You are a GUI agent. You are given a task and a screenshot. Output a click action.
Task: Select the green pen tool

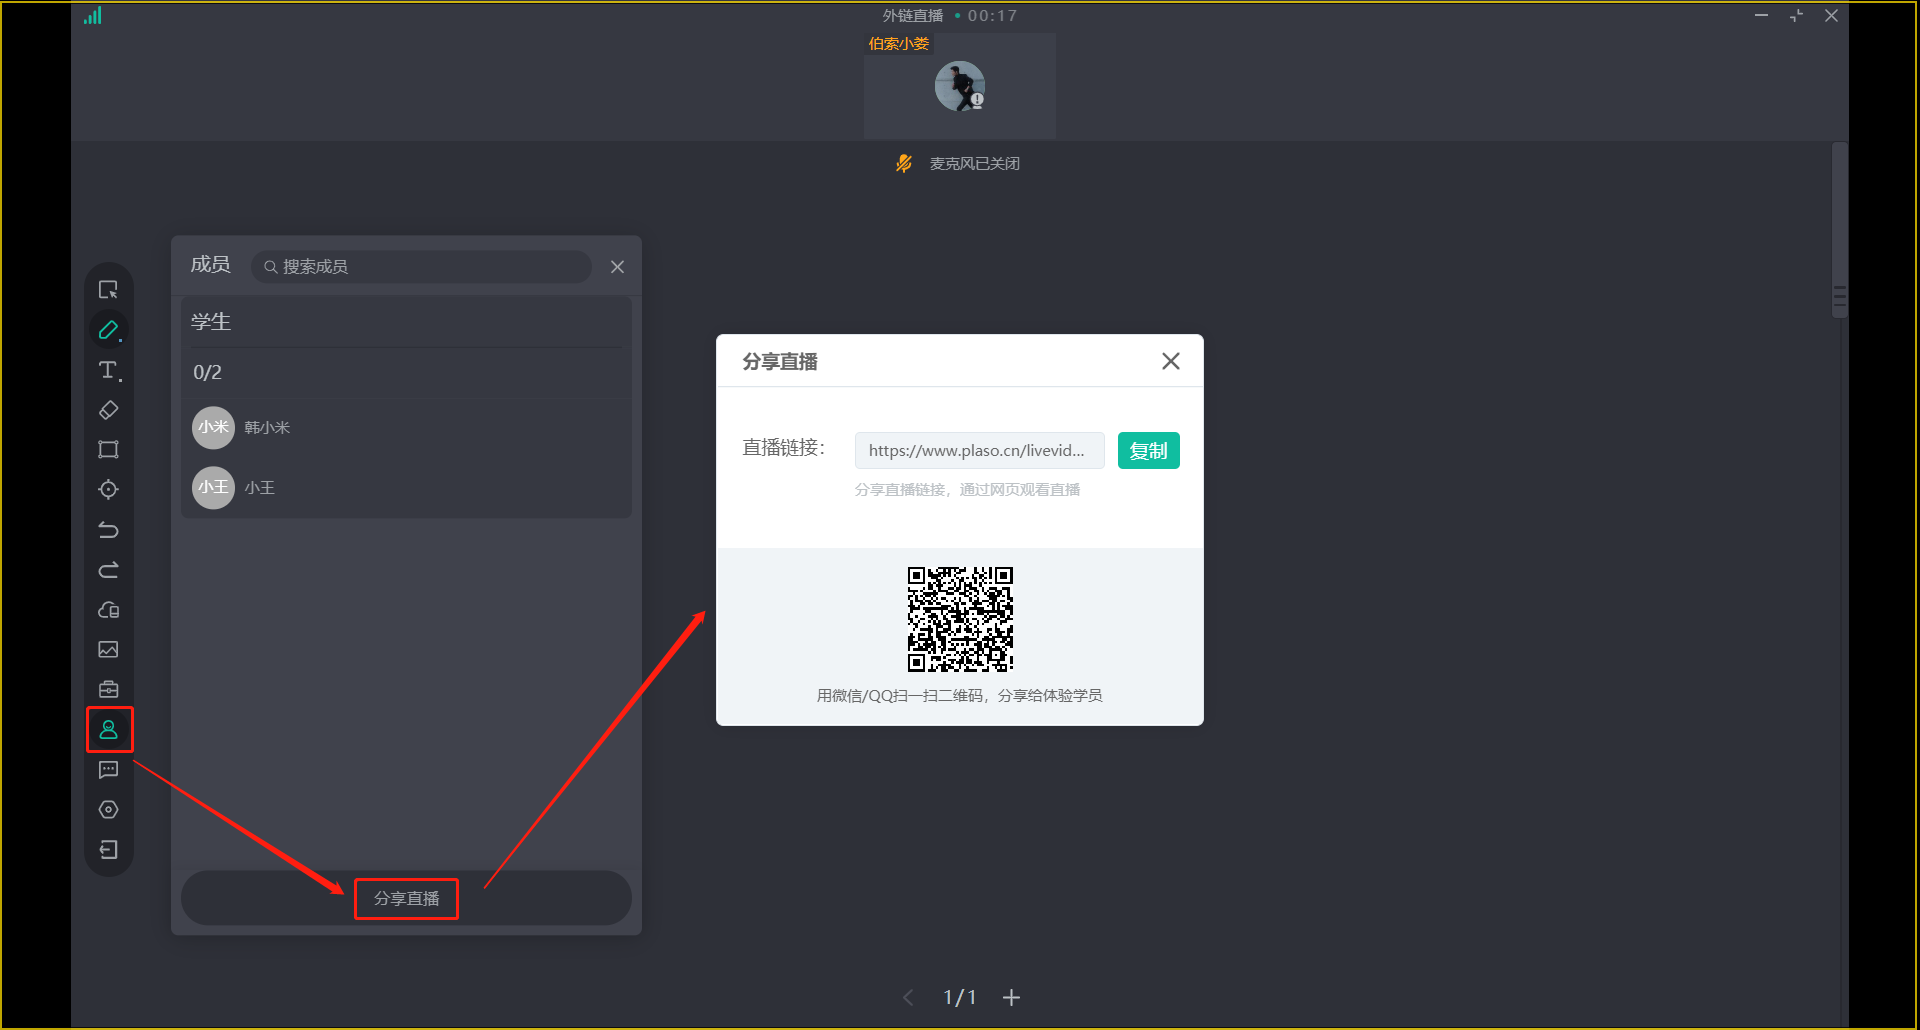(x=108, y=330)
